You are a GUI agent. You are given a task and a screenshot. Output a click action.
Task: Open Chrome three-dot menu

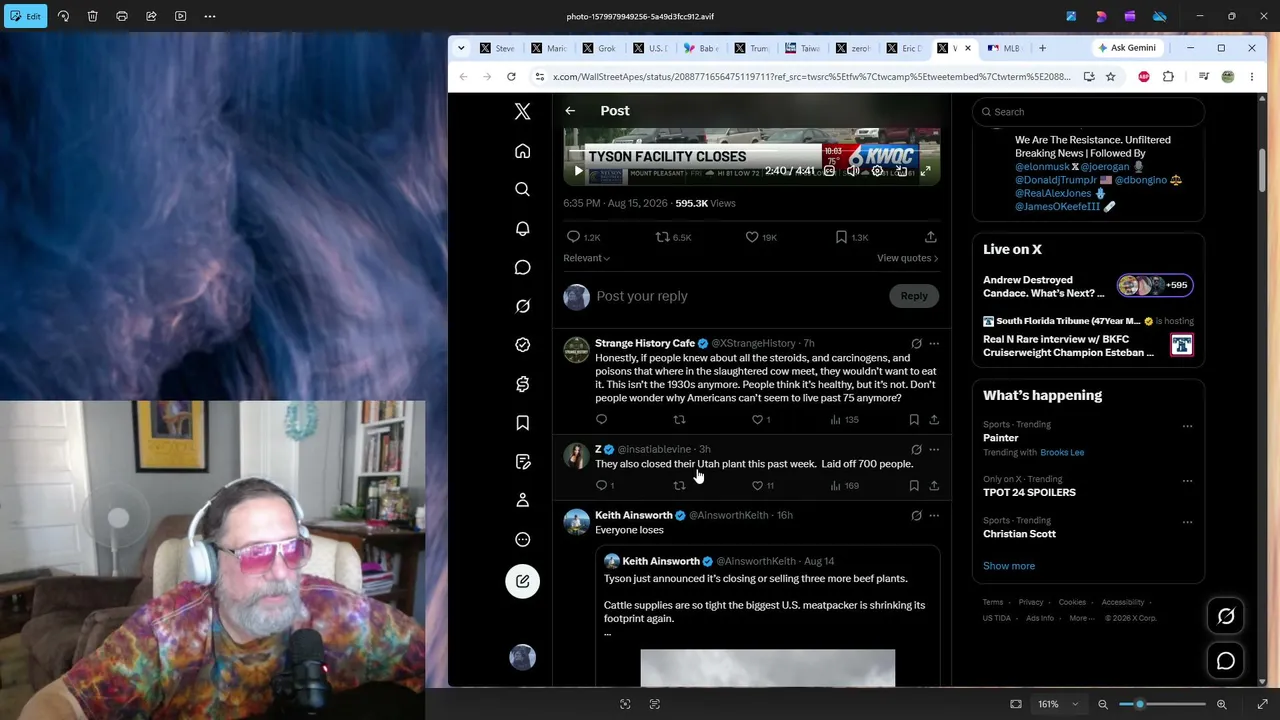1251,77
